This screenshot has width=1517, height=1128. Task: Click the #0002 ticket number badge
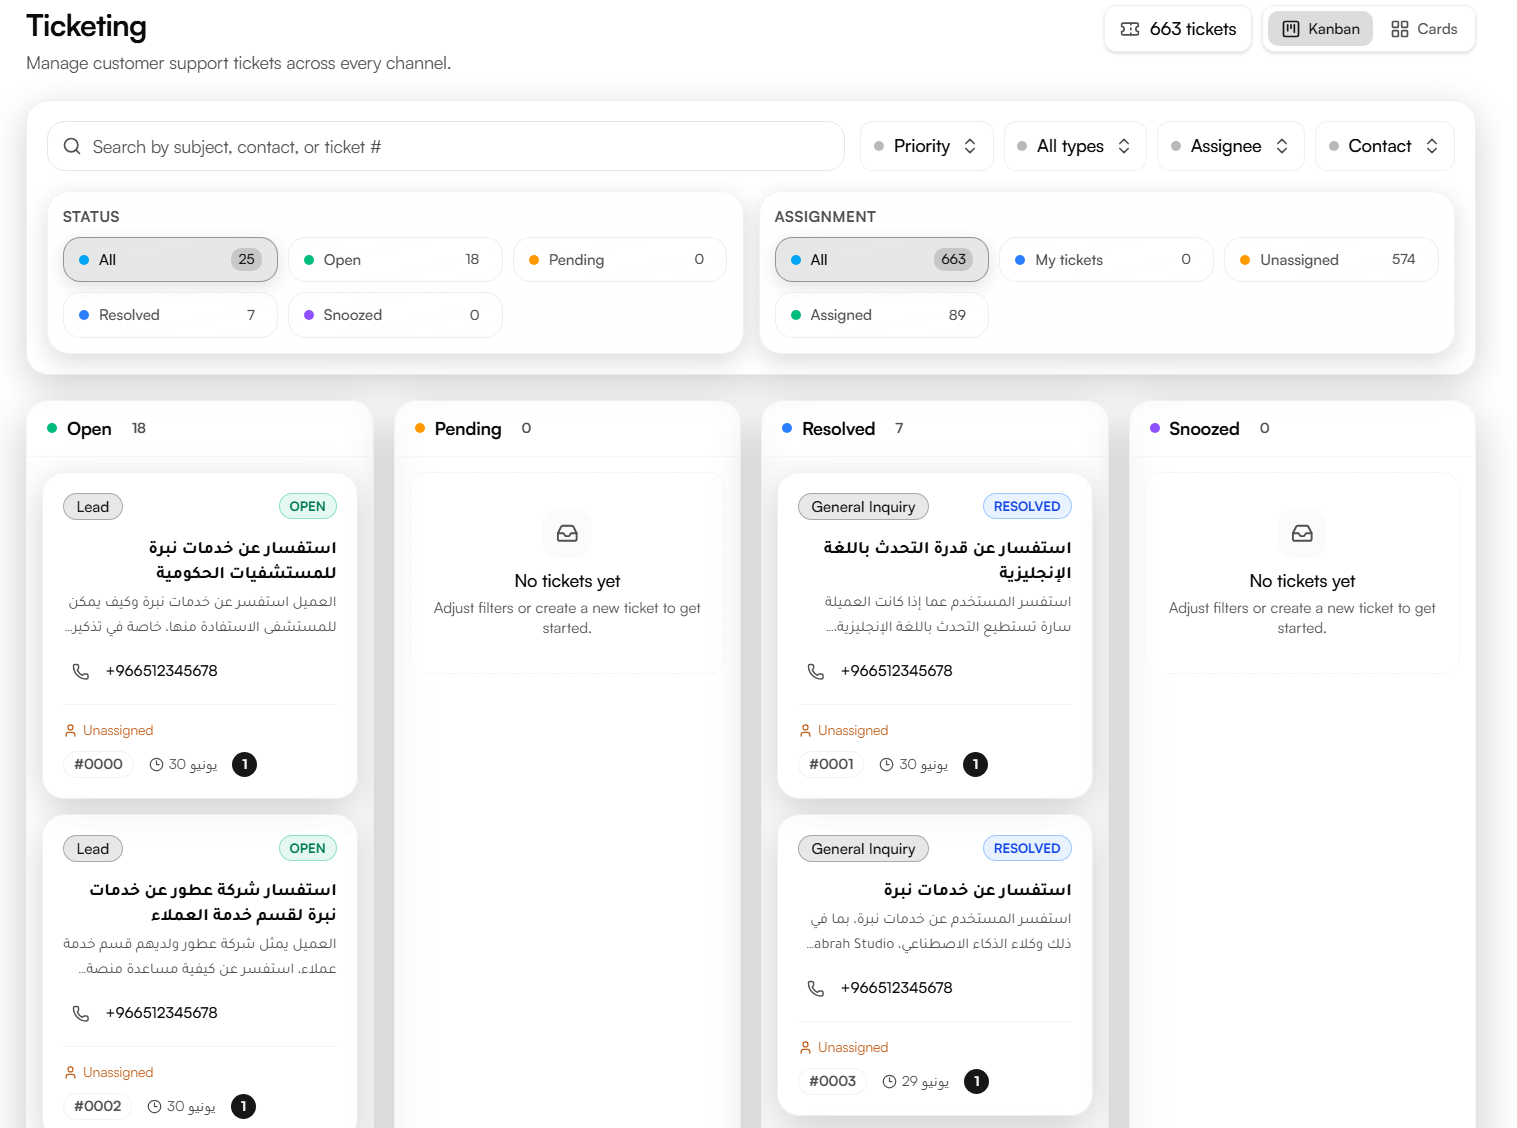pos(98,1106)
